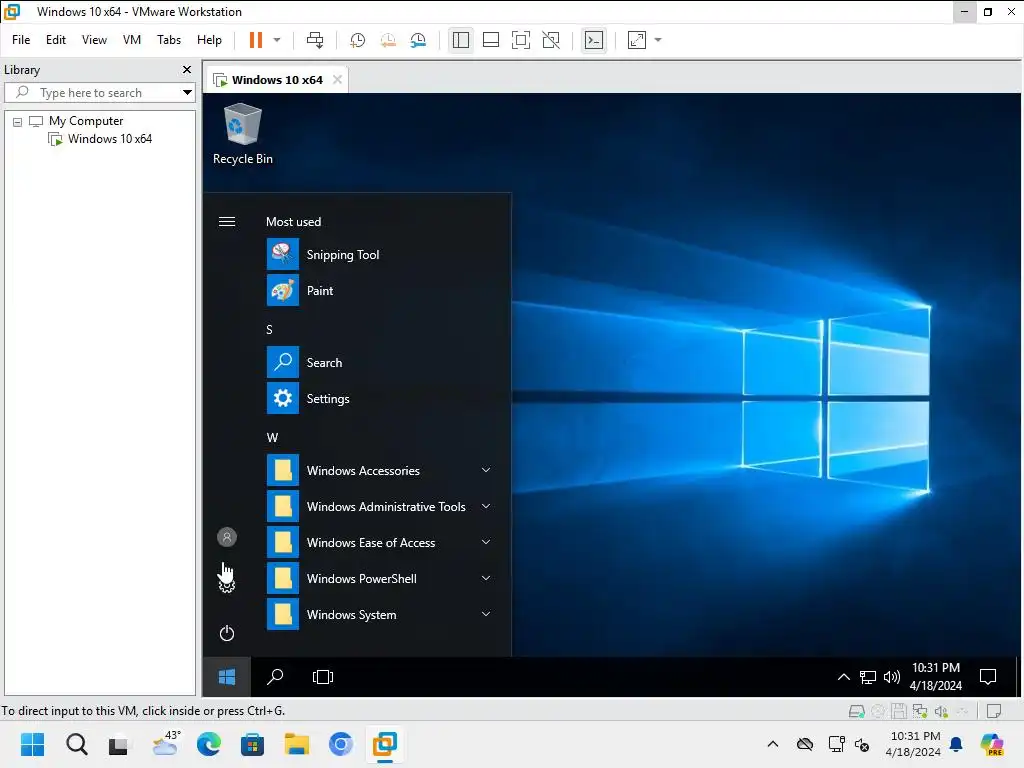
Task: Revert VM to previous snapshot icon
Action: (x=388, y=40)
